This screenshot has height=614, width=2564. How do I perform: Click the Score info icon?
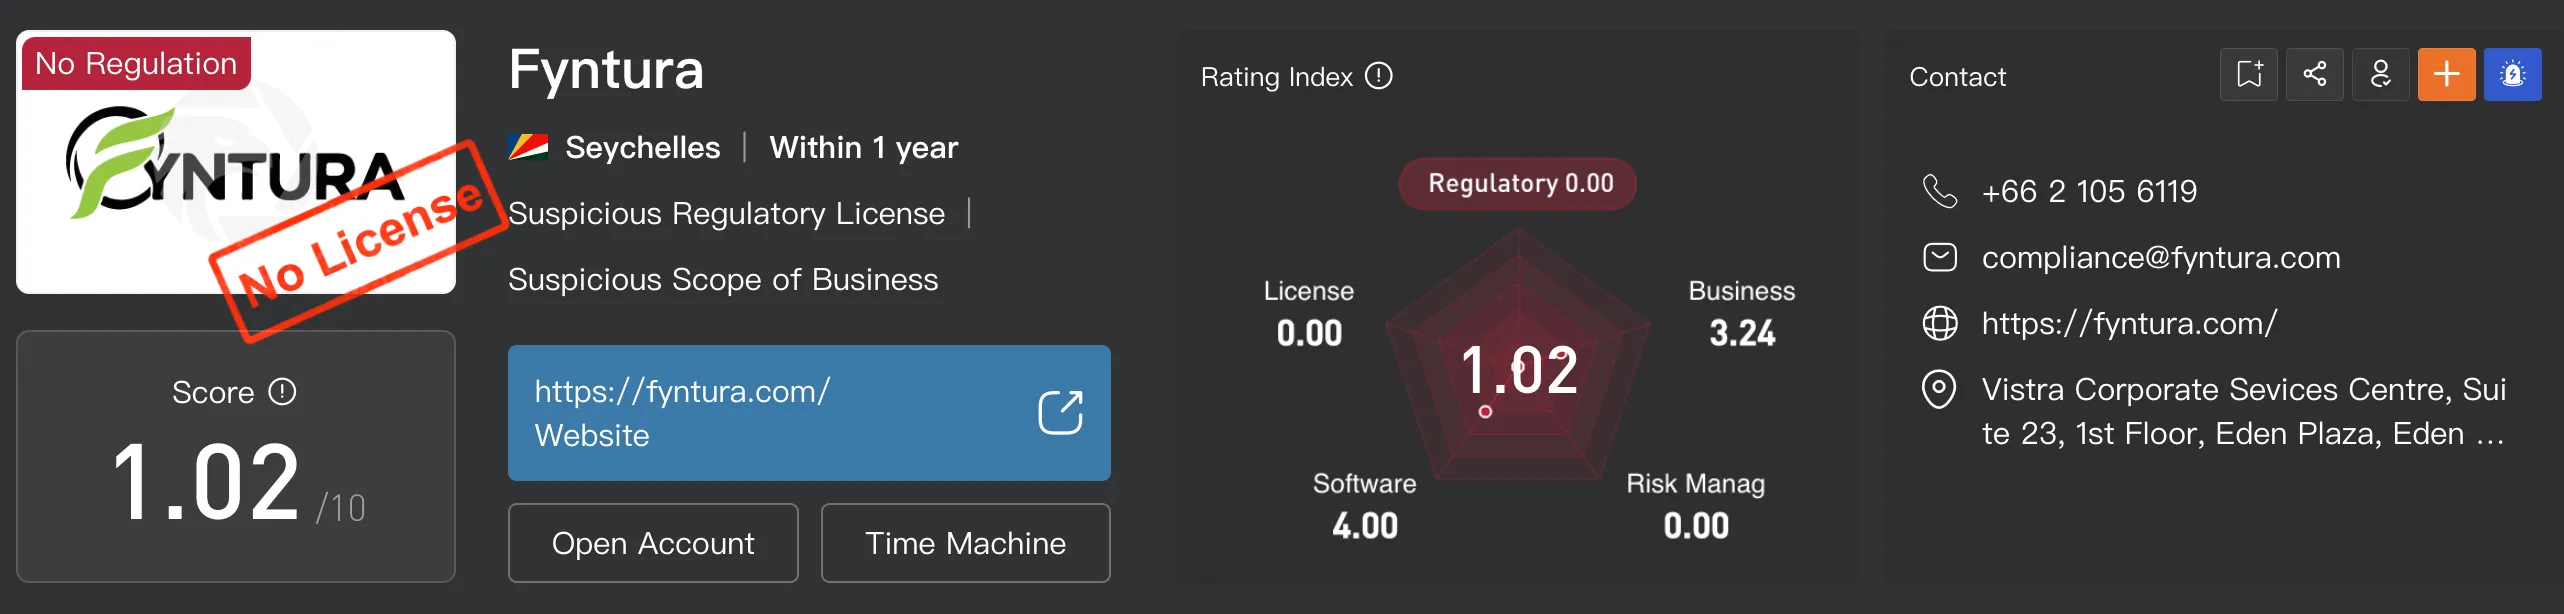point(283,391)
